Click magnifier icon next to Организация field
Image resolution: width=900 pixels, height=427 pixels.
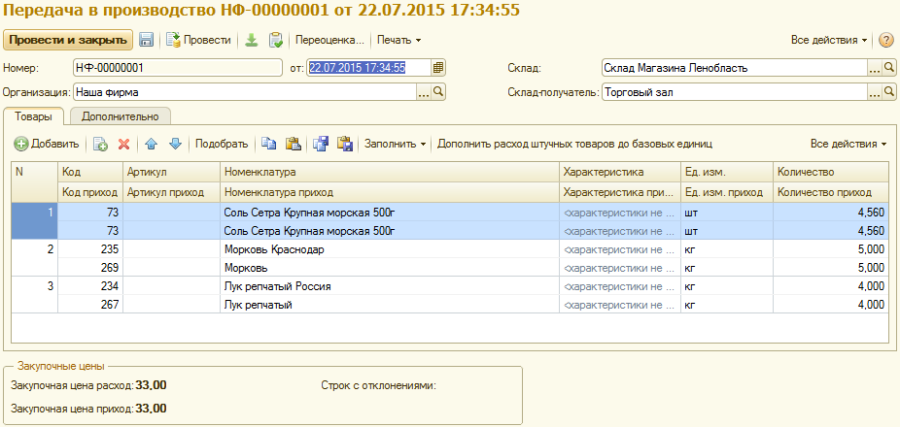coord(438,92)
